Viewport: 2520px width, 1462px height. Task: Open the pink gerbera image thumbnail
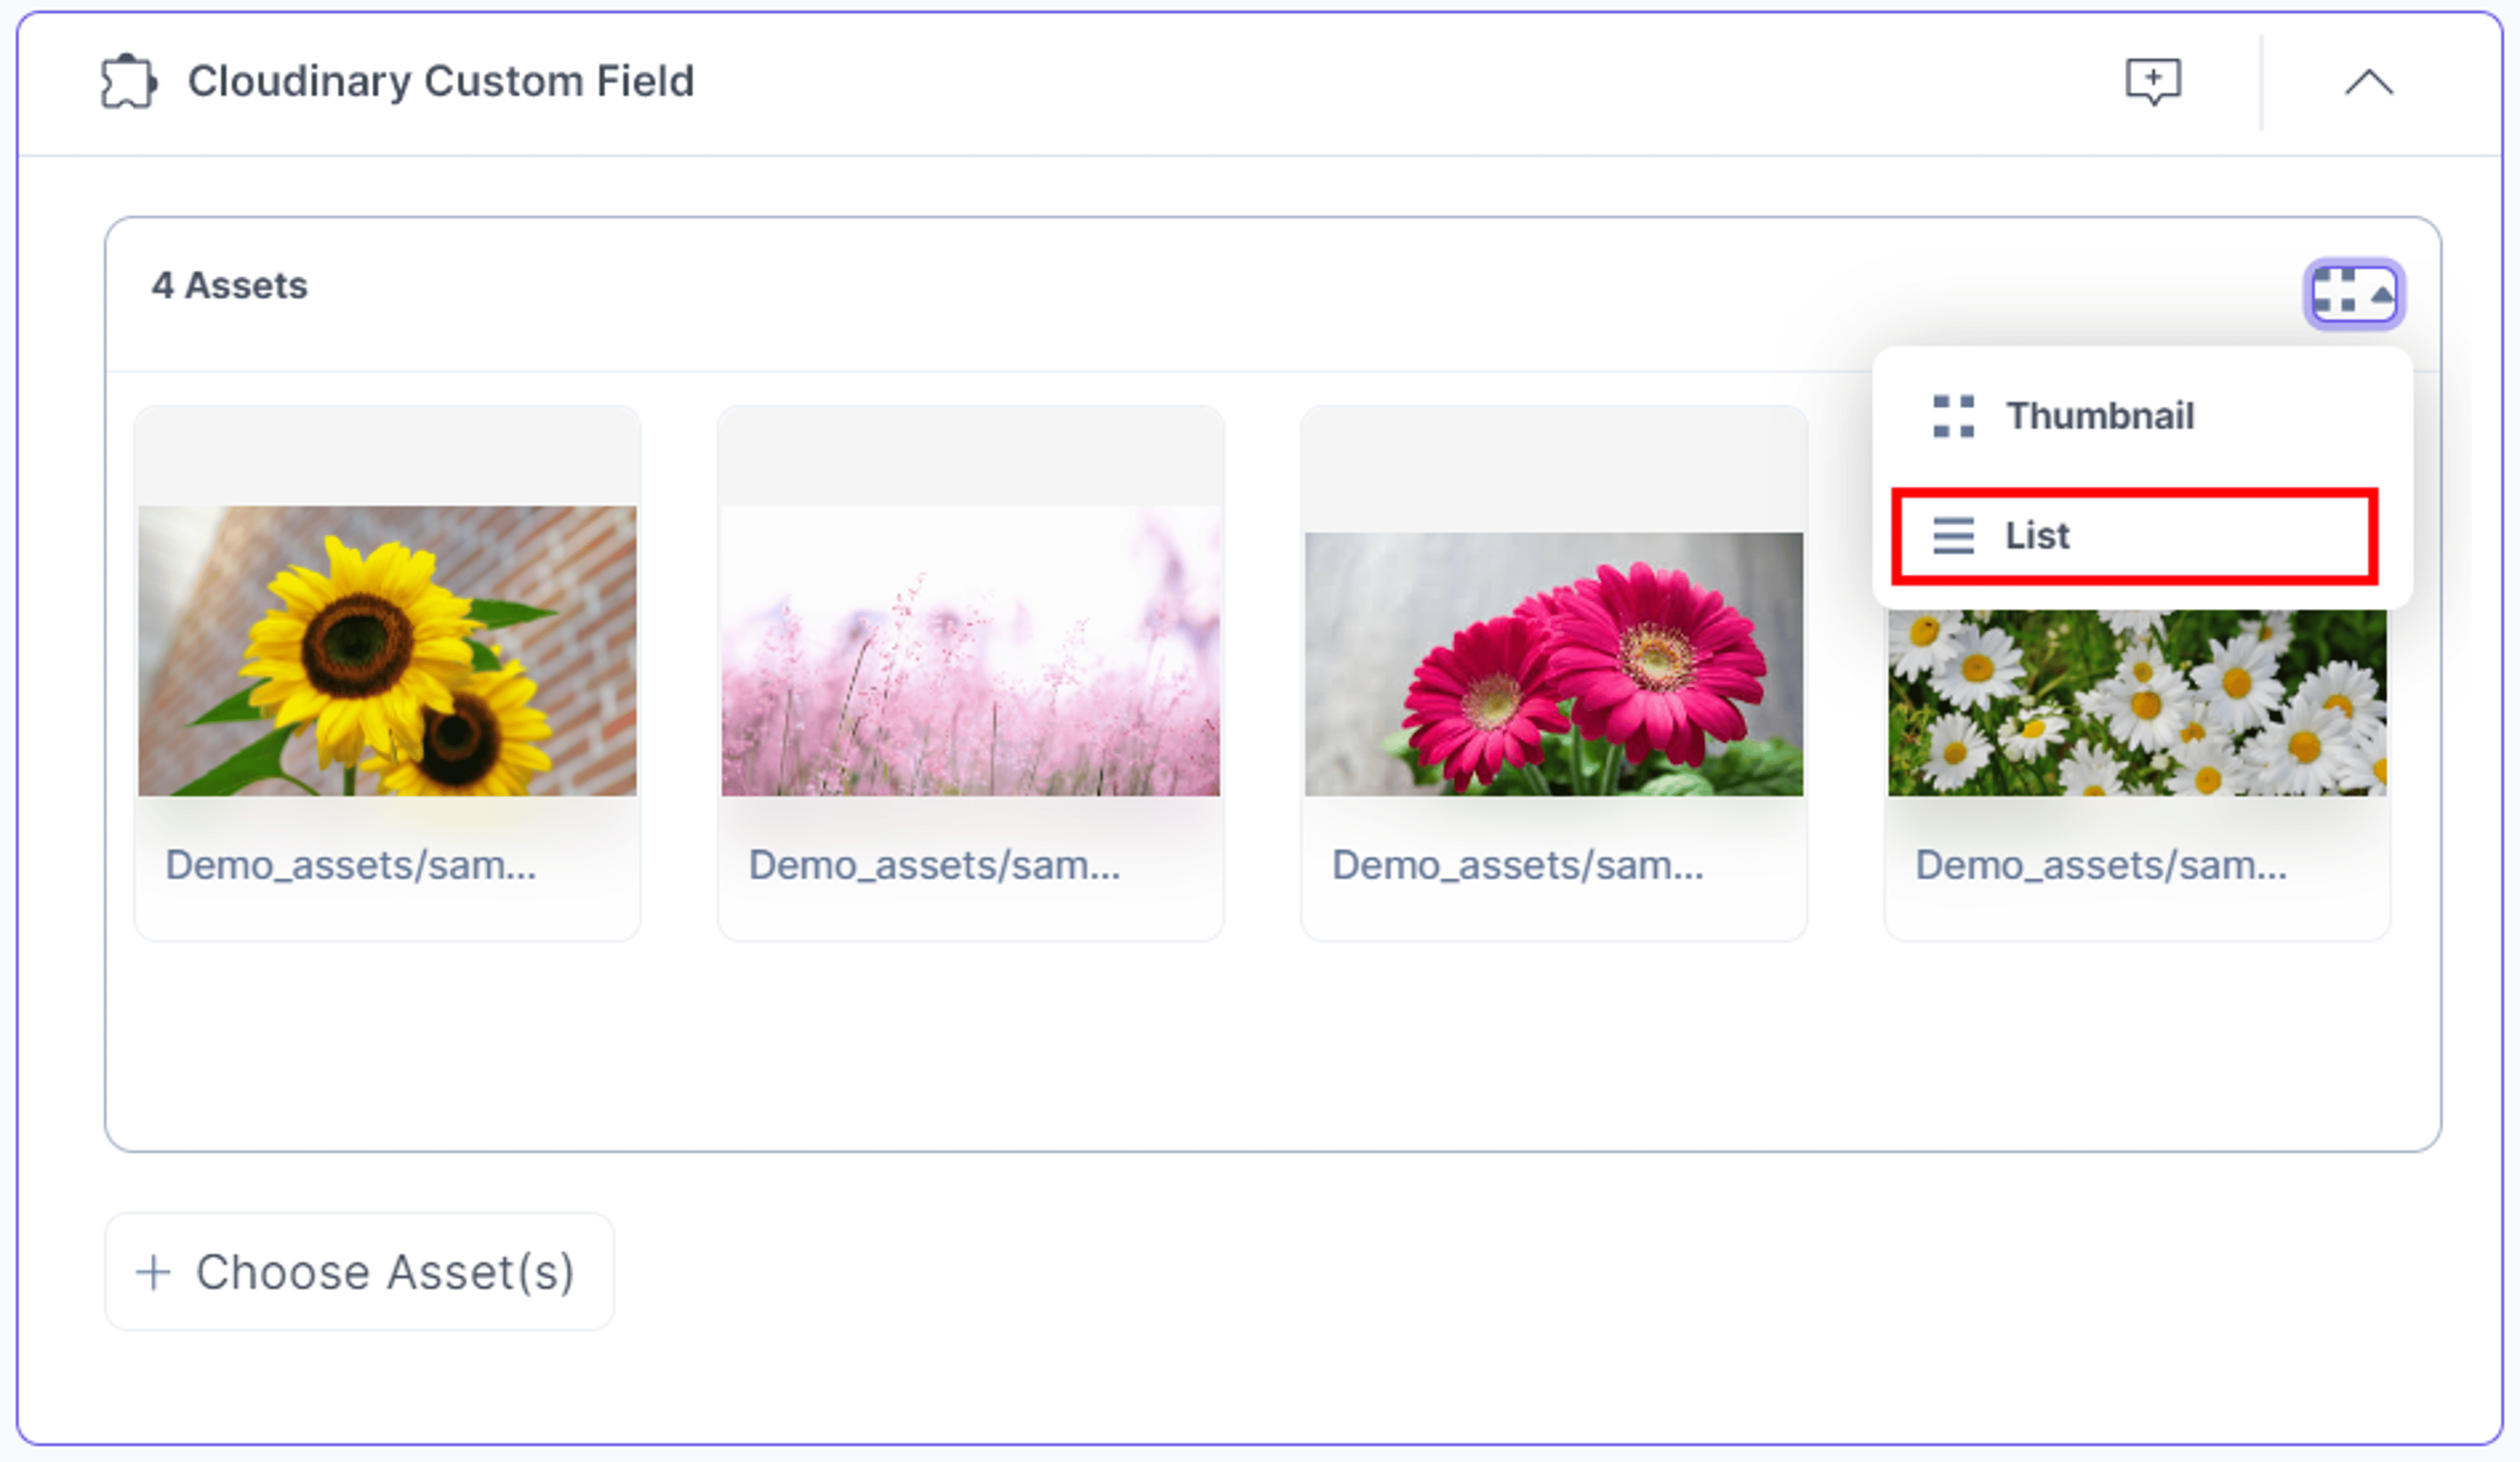pos(1553,664)
